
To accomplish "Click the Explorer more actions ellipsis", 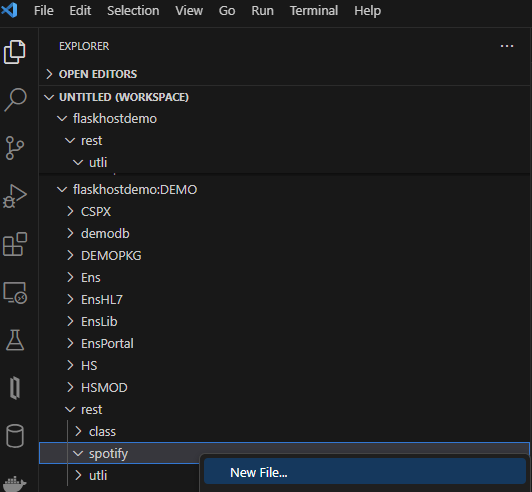I will pos(507,46).
